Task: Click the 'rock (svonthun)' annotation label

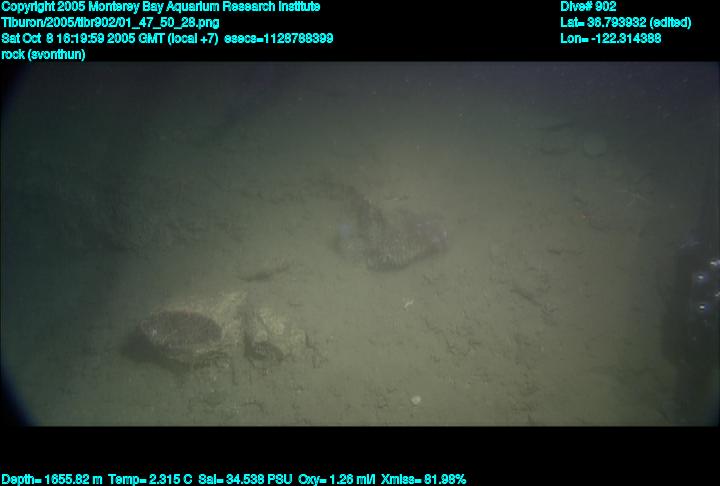Action: pos(43,55)
